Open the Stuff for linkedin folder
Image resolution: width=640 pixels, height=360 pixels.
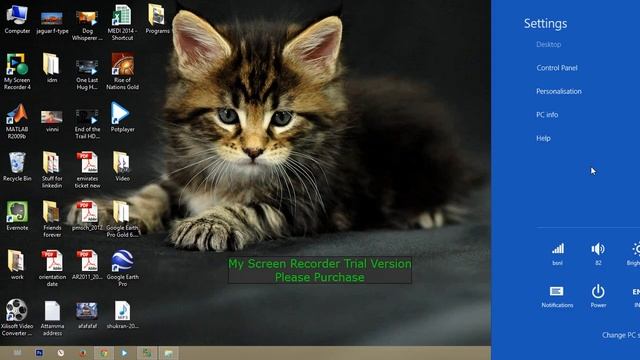52,170
